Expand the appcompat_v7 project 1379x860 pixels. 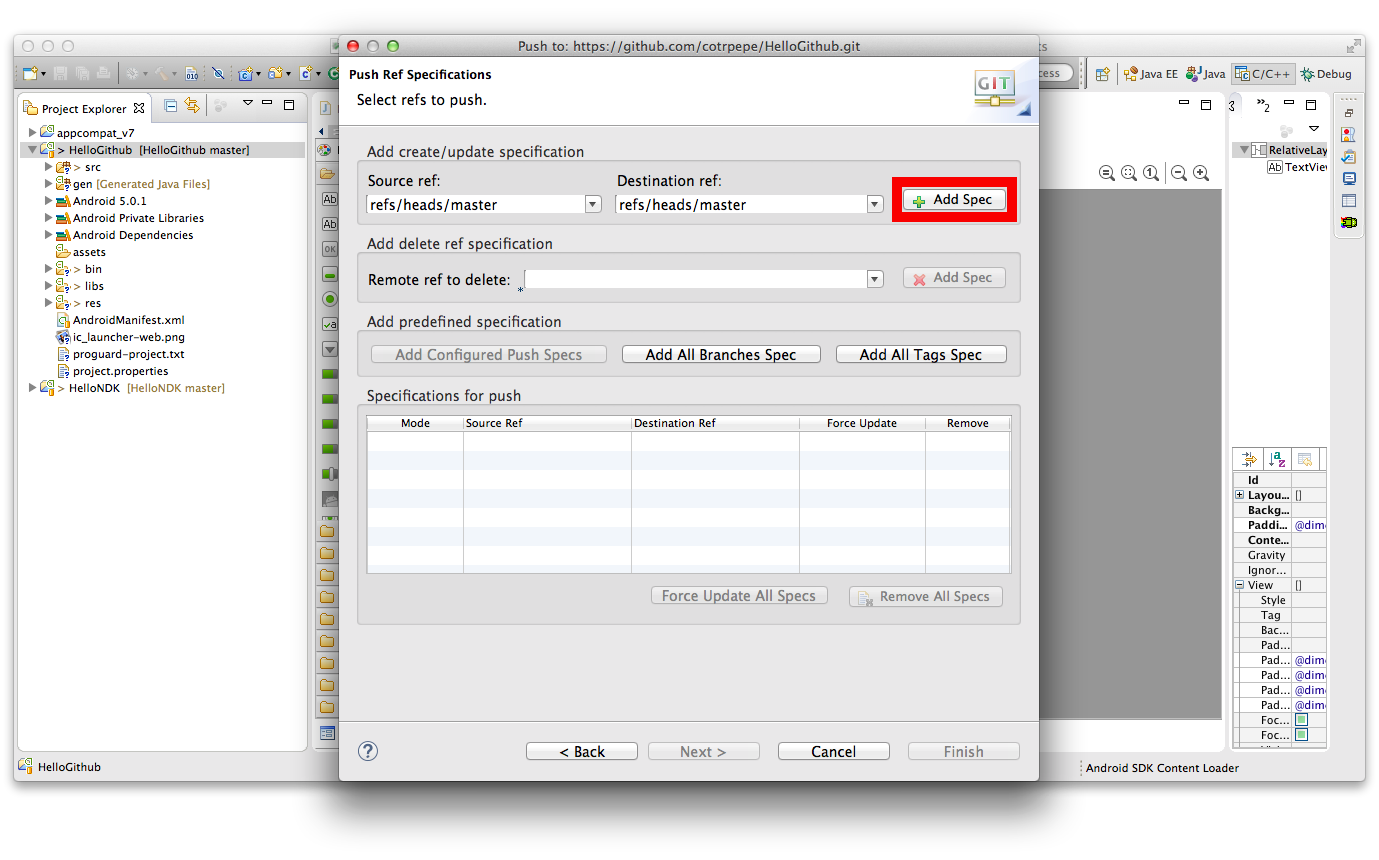pyautogui.click(x=33, y=132)
